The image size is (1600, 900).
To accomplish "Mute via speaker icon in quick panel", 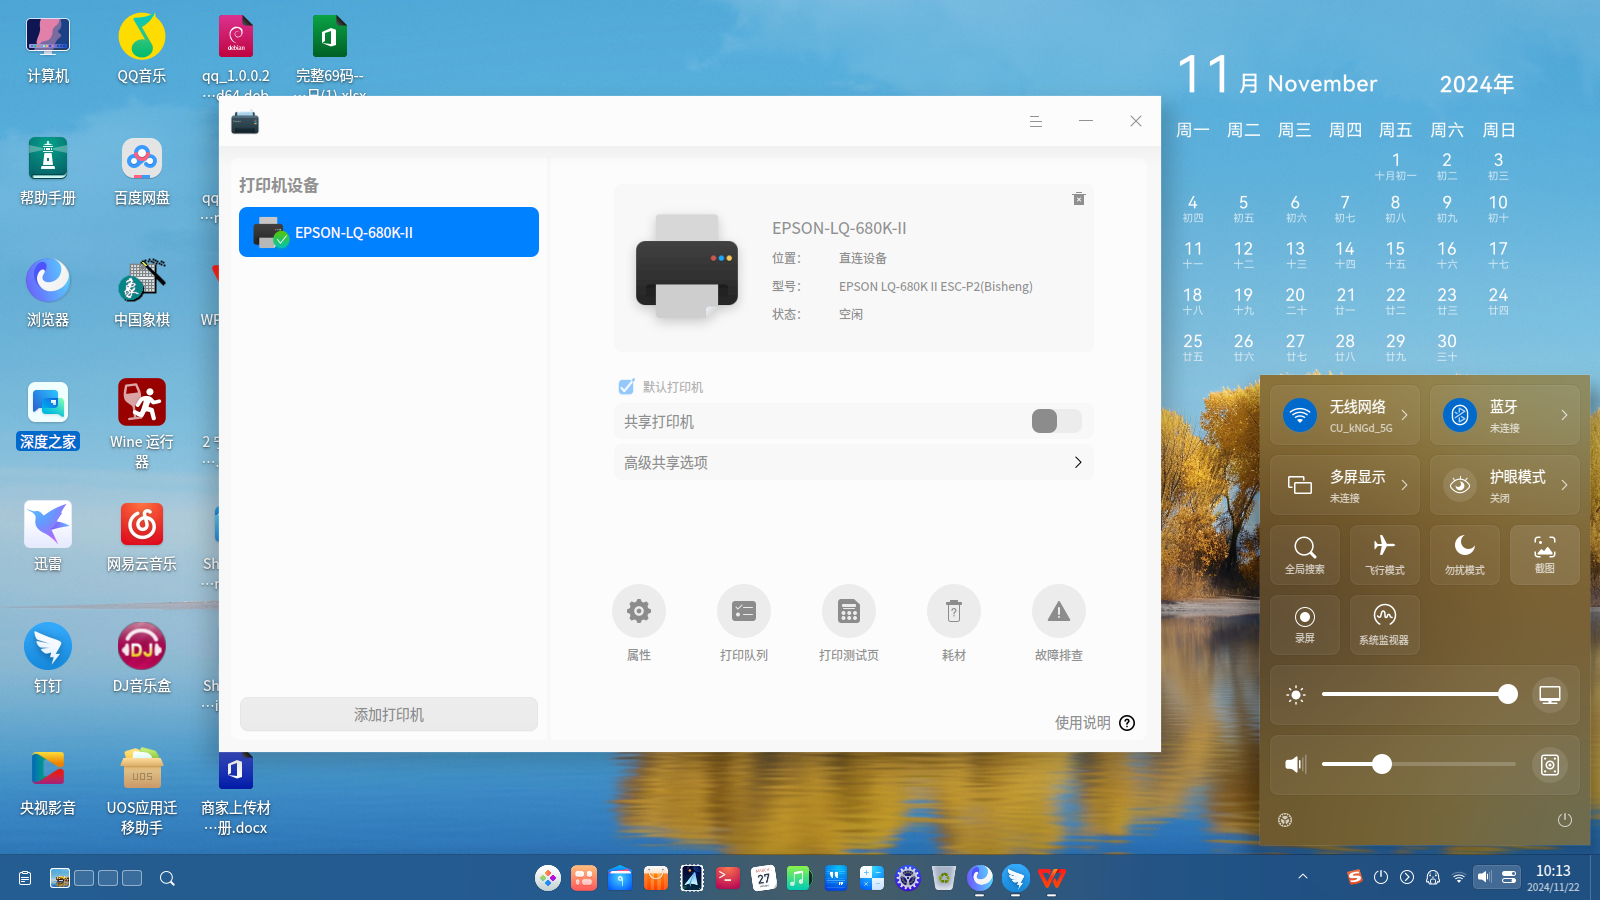I will (x=1296, y=764).
